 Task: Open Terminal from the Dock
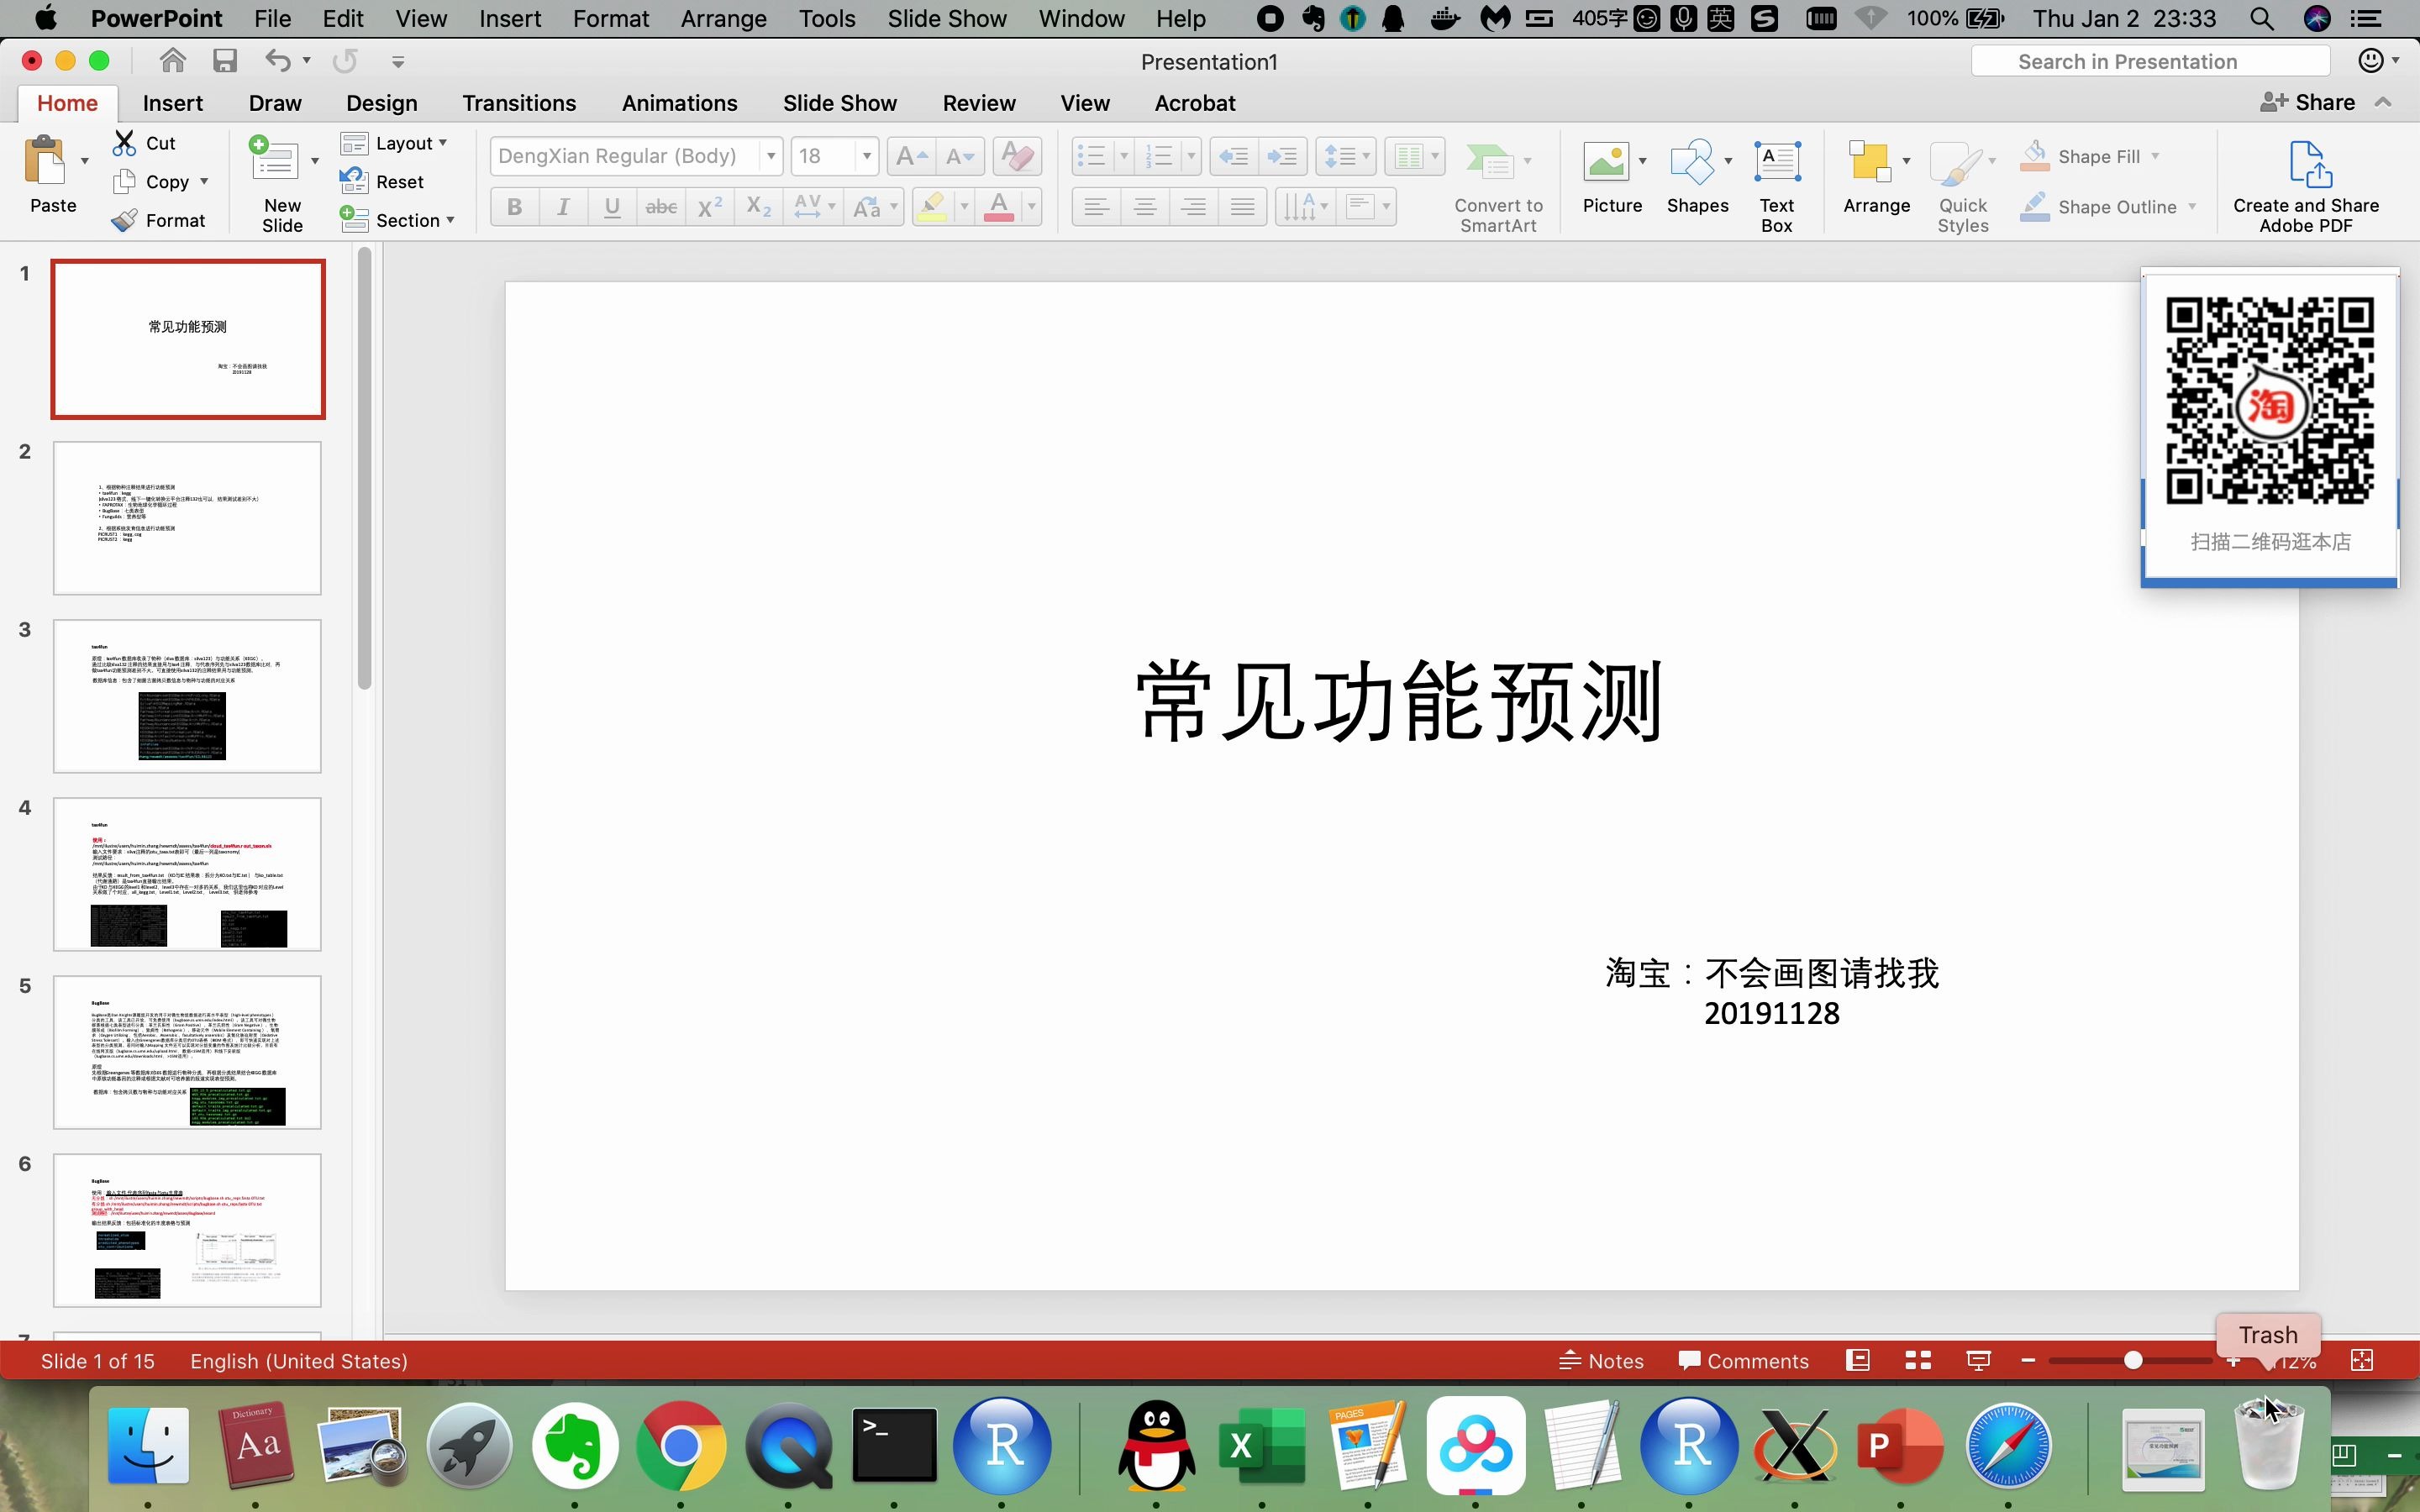click(x=894, y=1445)
